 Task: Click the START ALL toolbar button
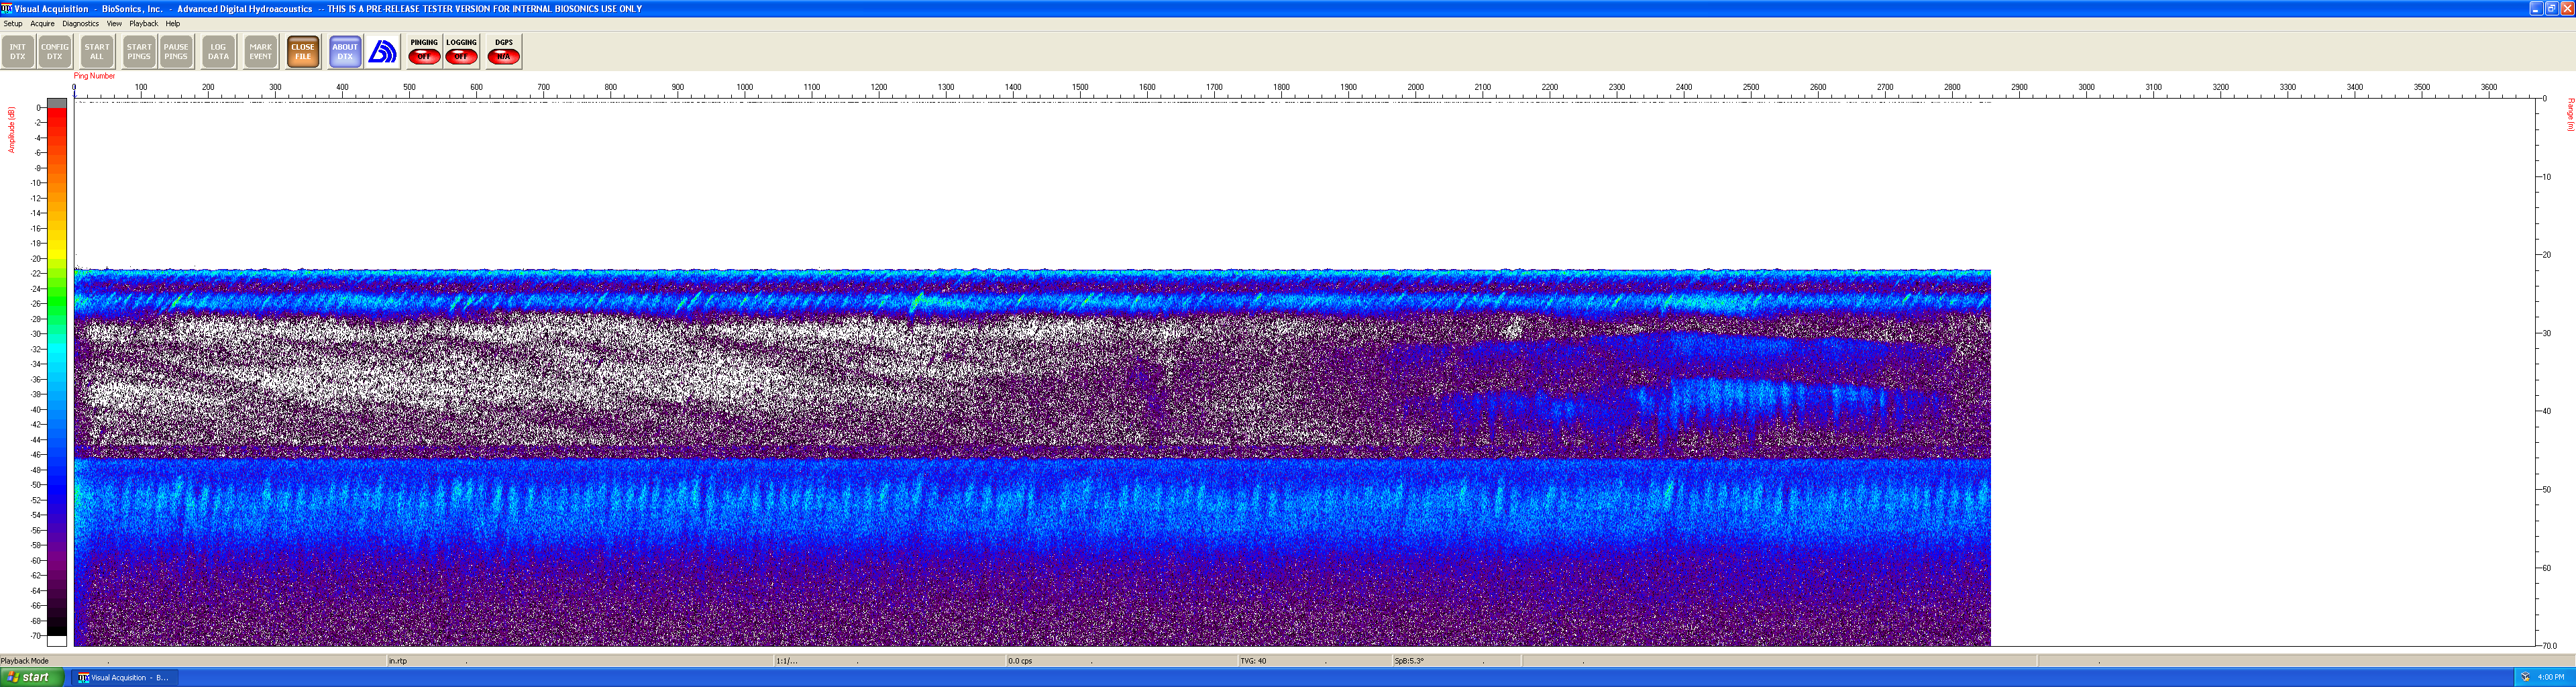97,51
